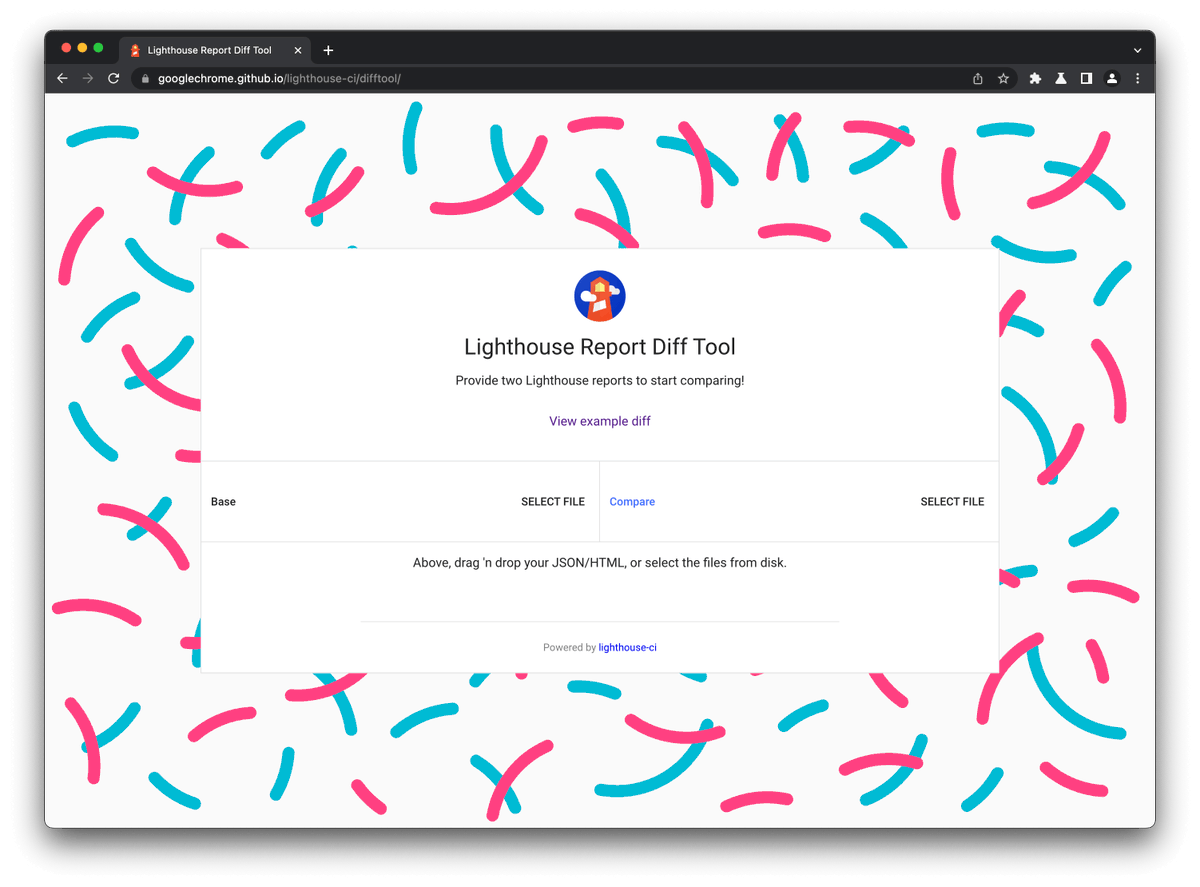This screenshot has width=1200, height=887.
Task: Open the profile avatar icon
Action: pyautogui.click(x=1112, y=79)
